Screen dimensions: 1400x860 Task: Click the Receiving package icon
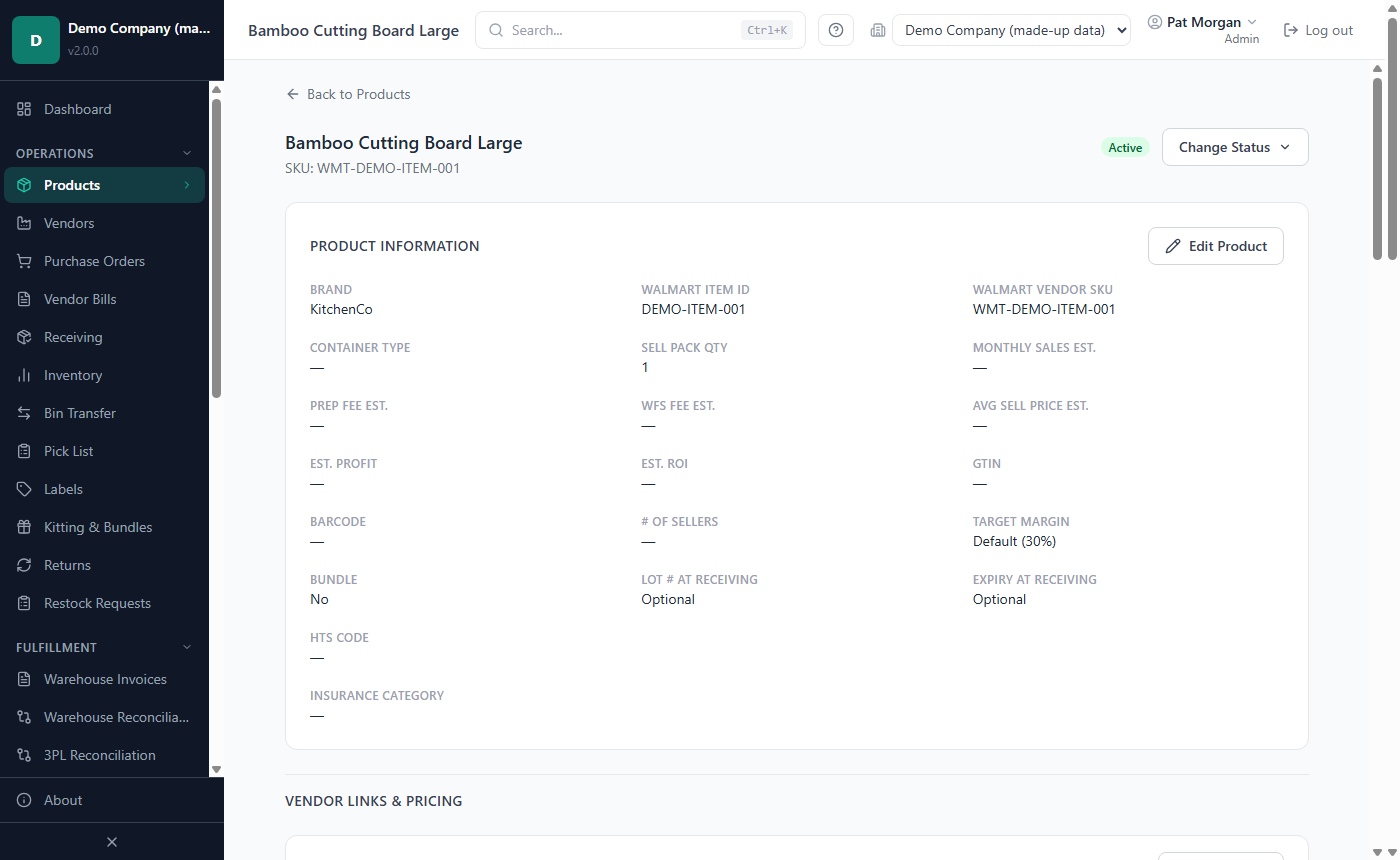[x=24, y=337]
